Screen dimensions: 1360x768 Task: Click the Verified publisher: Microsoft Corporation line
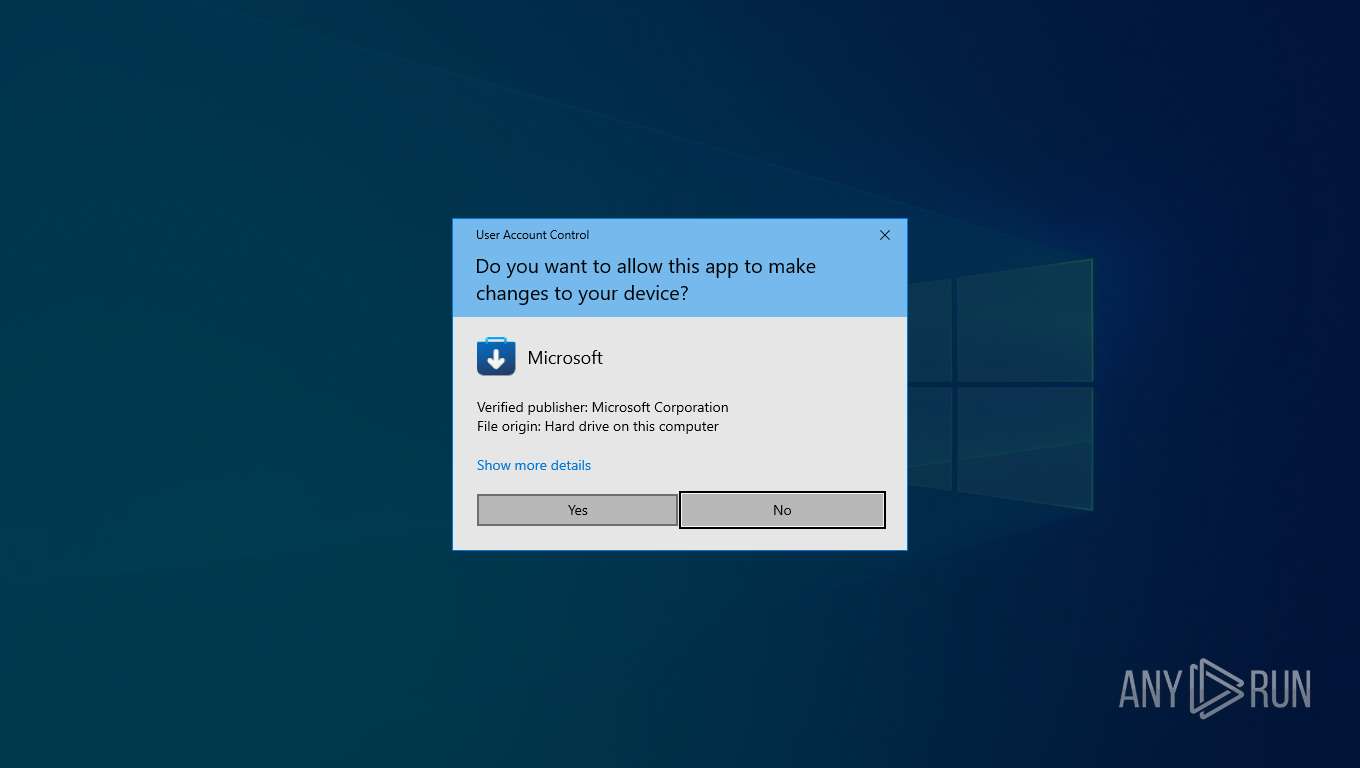pyautogui.click(x=602, y=407)
